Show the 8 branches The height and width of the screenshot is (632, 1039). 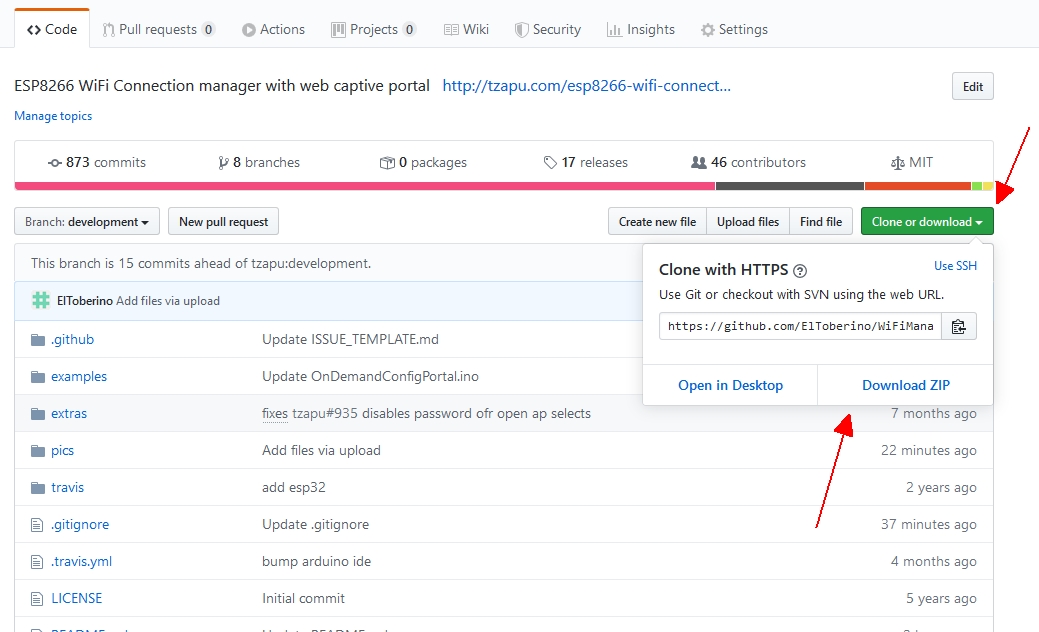(258, 162)
